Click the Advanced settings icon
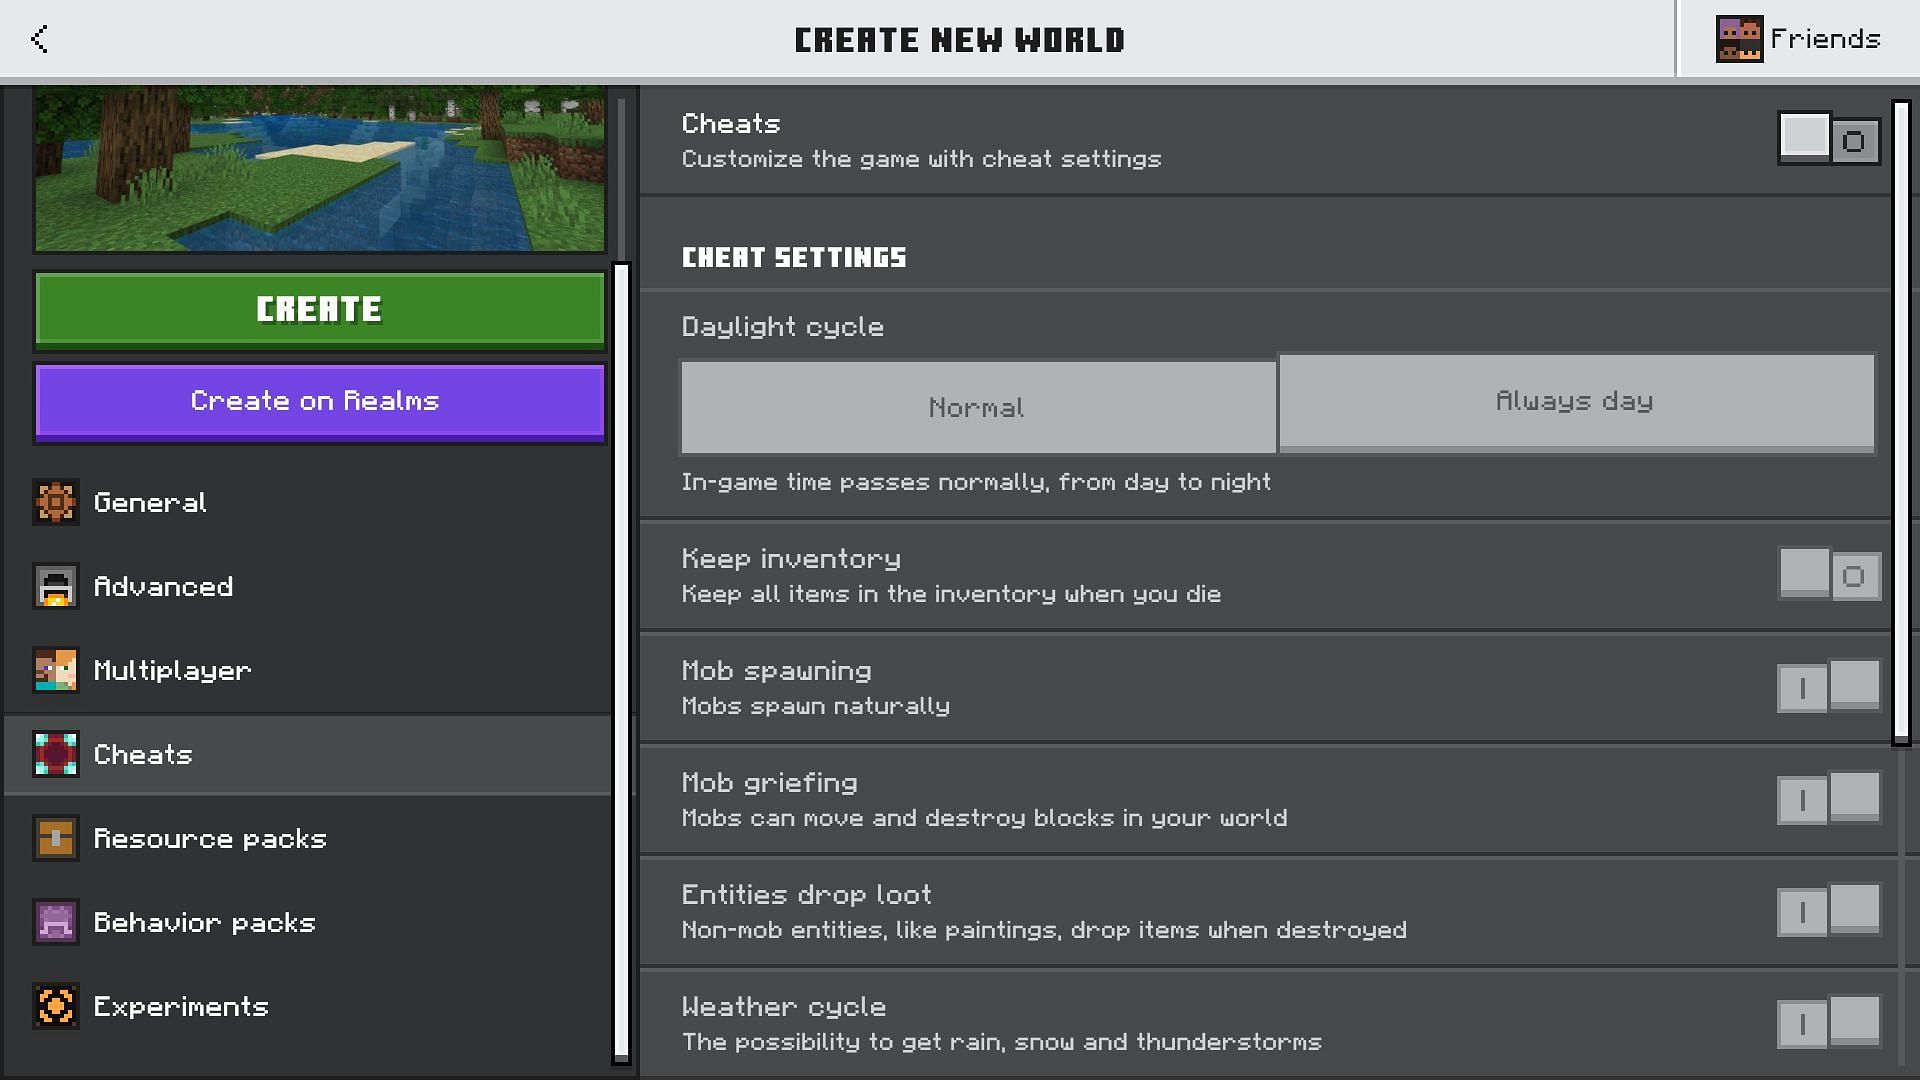1920x1080 pixels. 57,585
